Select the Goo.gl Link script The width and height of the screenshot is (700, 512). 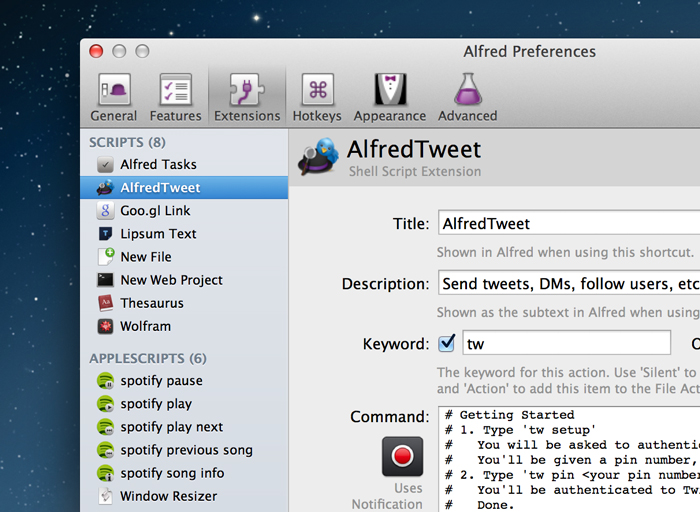tap(184, 211)
